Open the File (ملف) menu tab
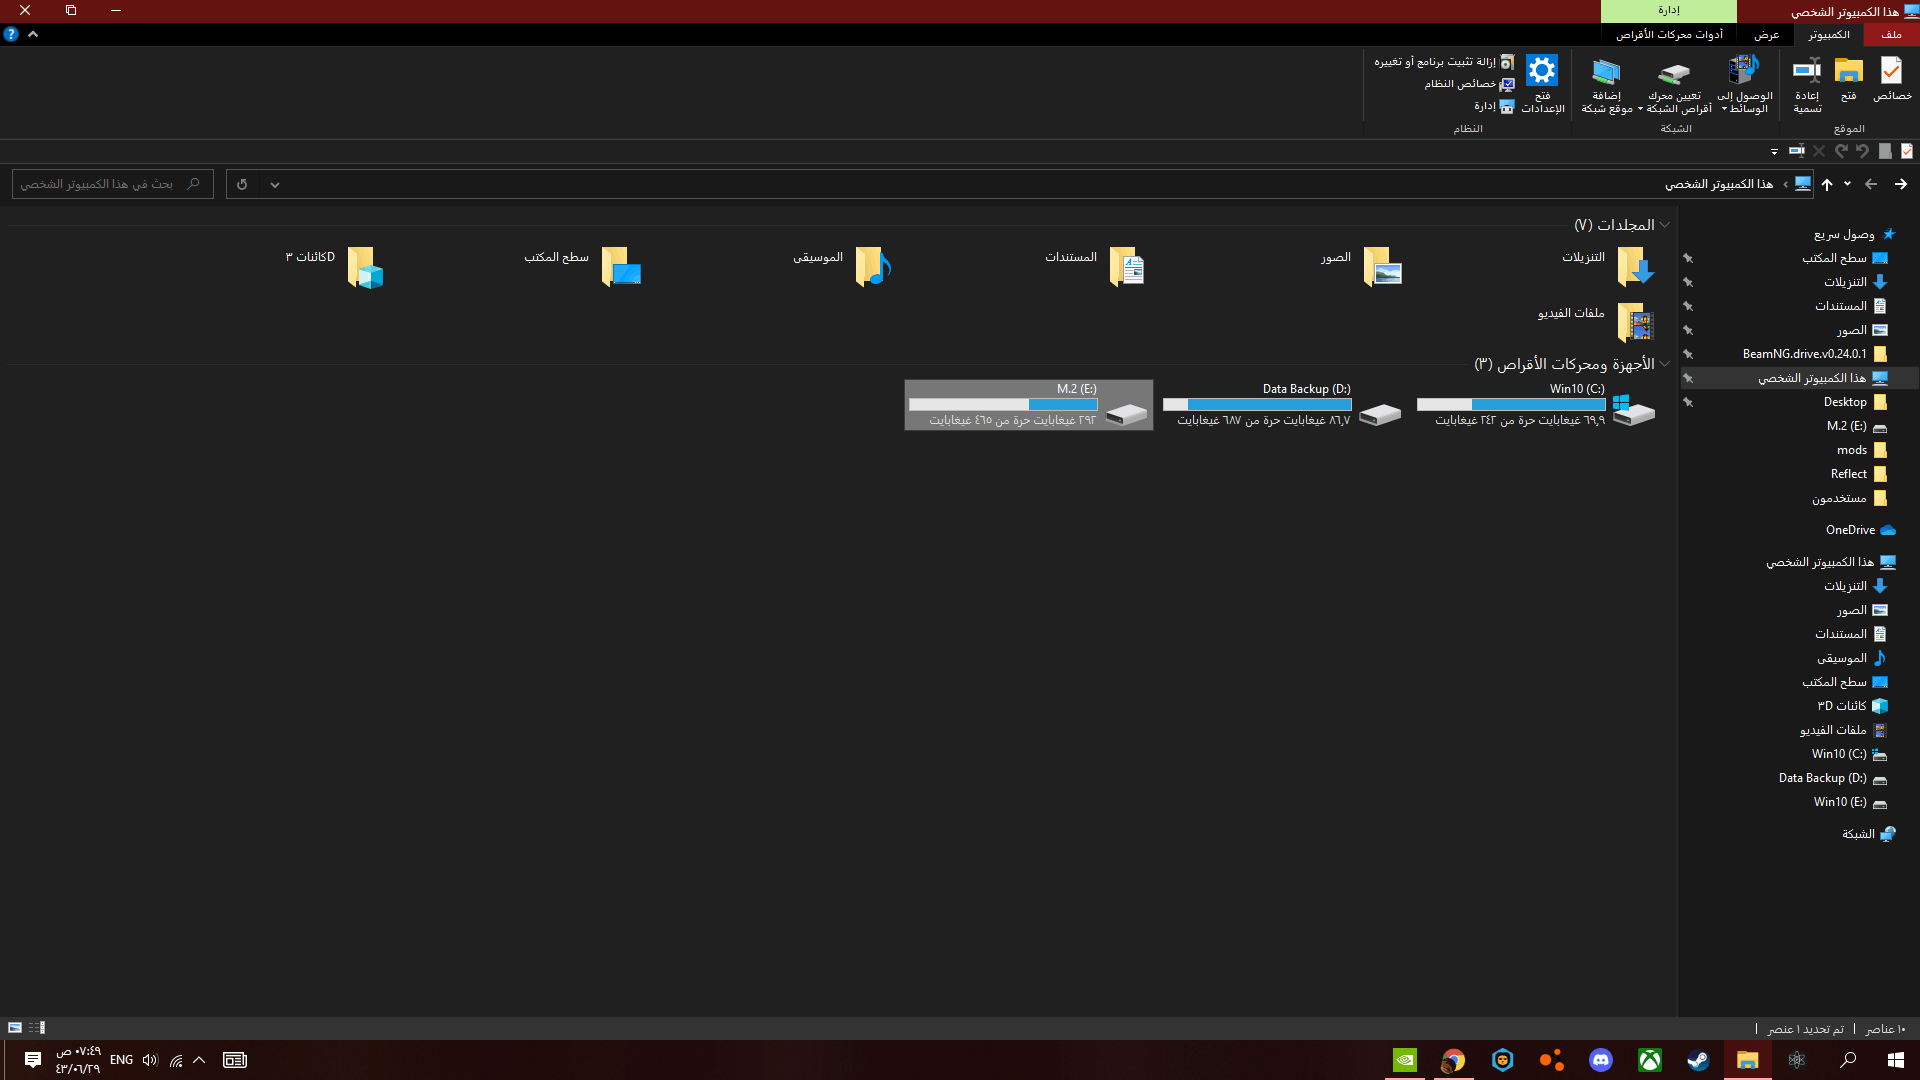1920x1080 pixels. click(1891, 35)
